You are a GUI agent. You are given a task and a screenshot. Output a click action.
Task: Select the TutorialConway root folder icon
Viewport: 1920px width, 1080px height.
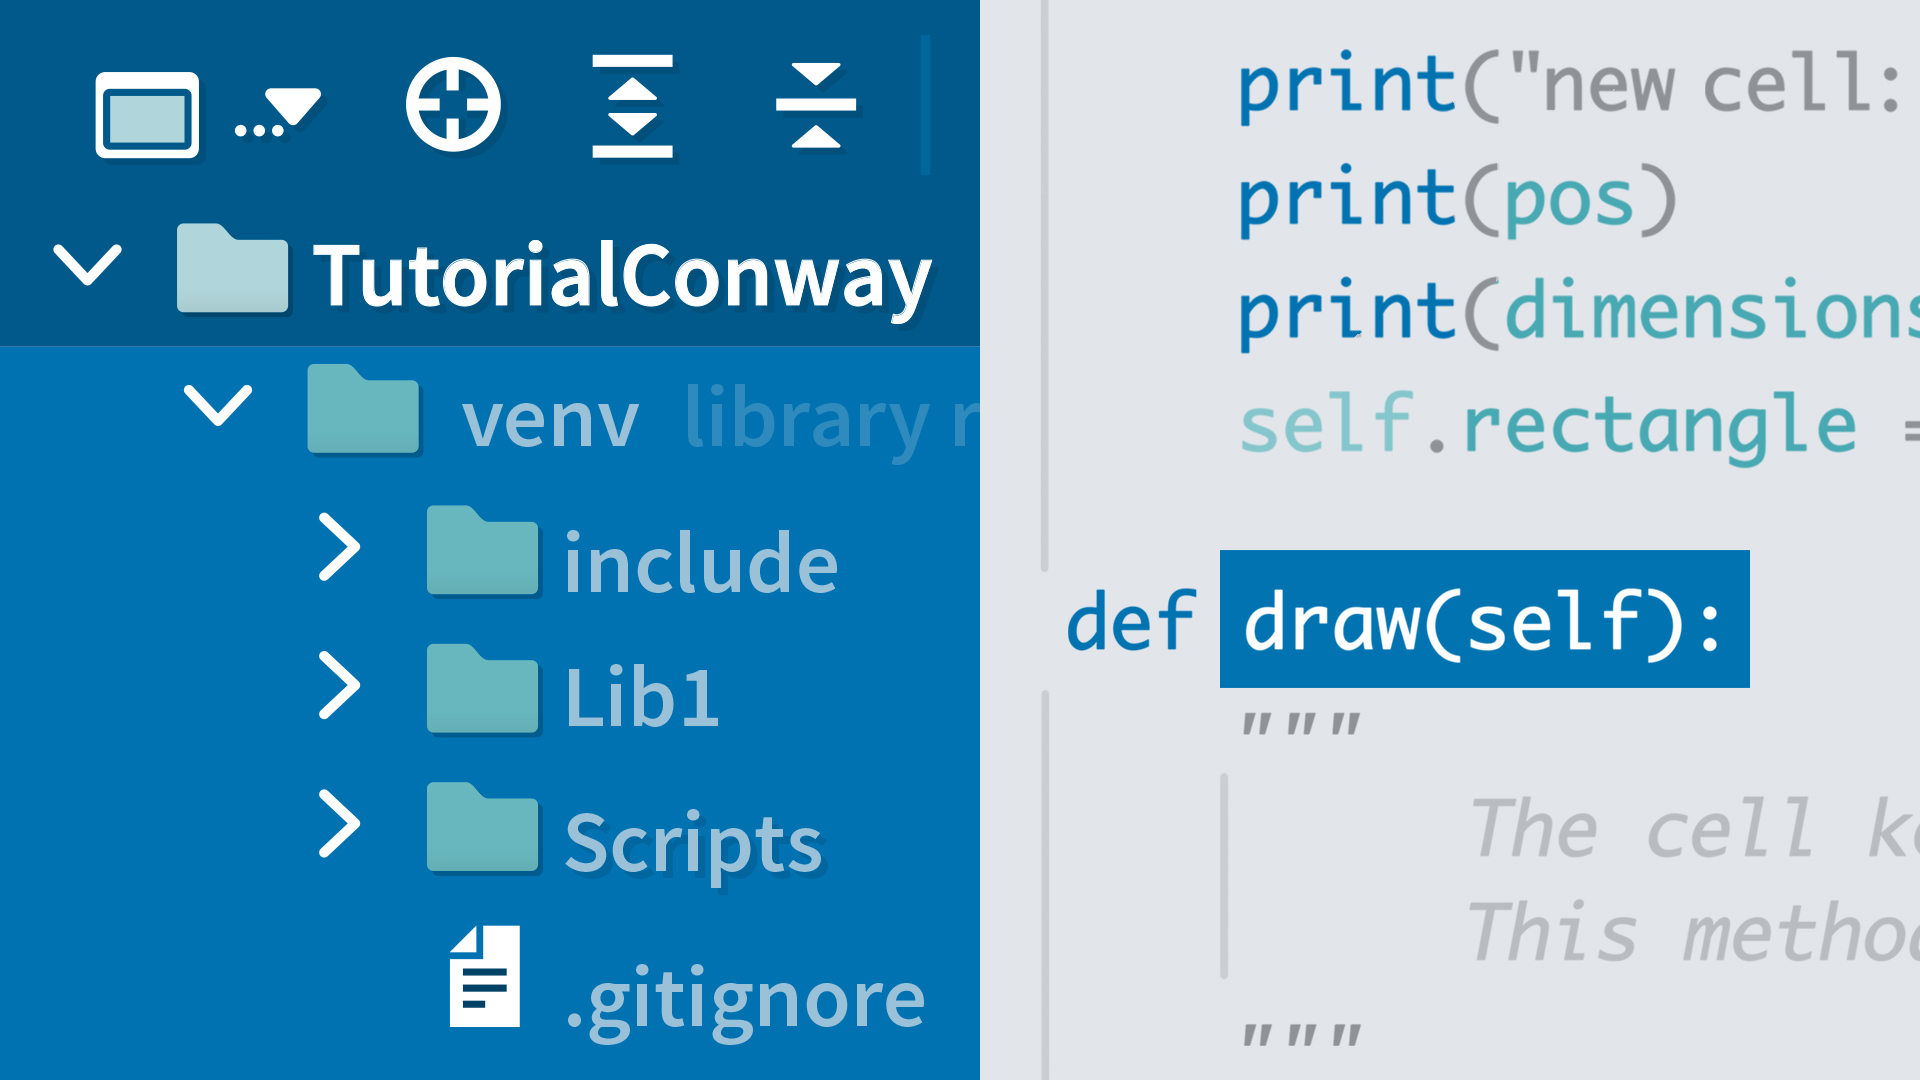[x=232, y=270]
